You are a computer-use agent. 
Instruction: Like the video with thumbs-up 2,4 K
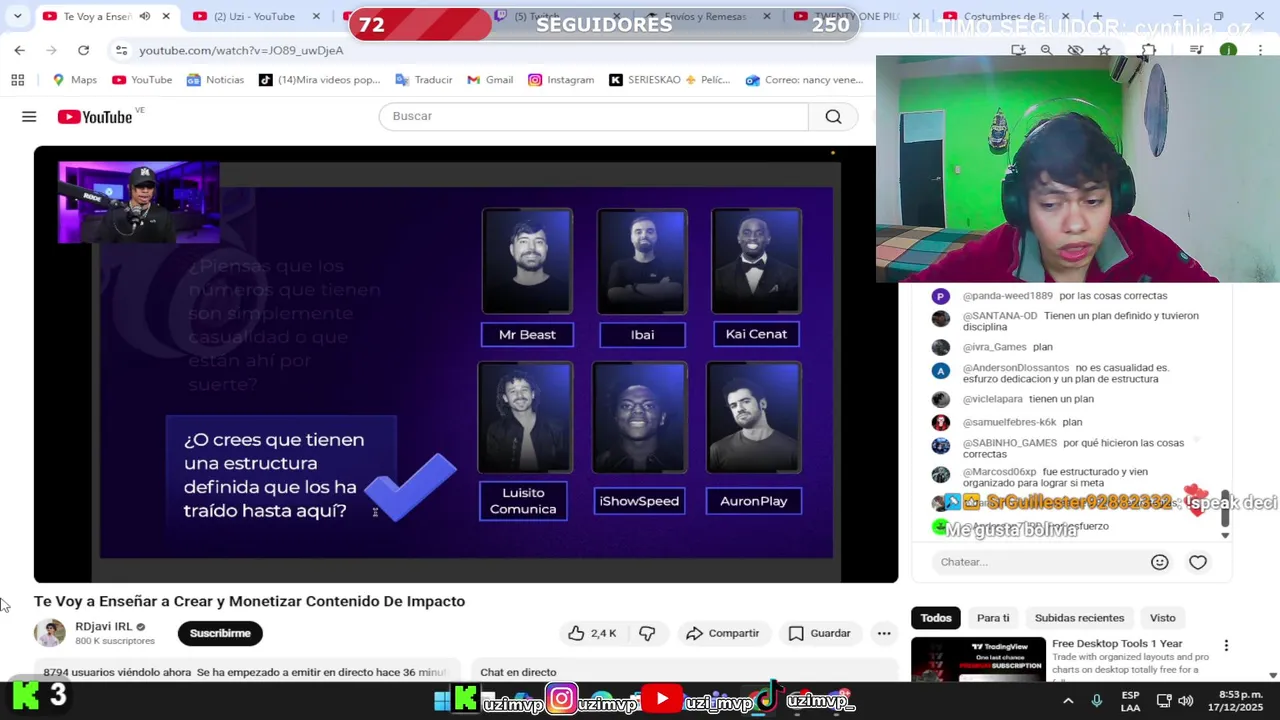(x=592, y=633)
